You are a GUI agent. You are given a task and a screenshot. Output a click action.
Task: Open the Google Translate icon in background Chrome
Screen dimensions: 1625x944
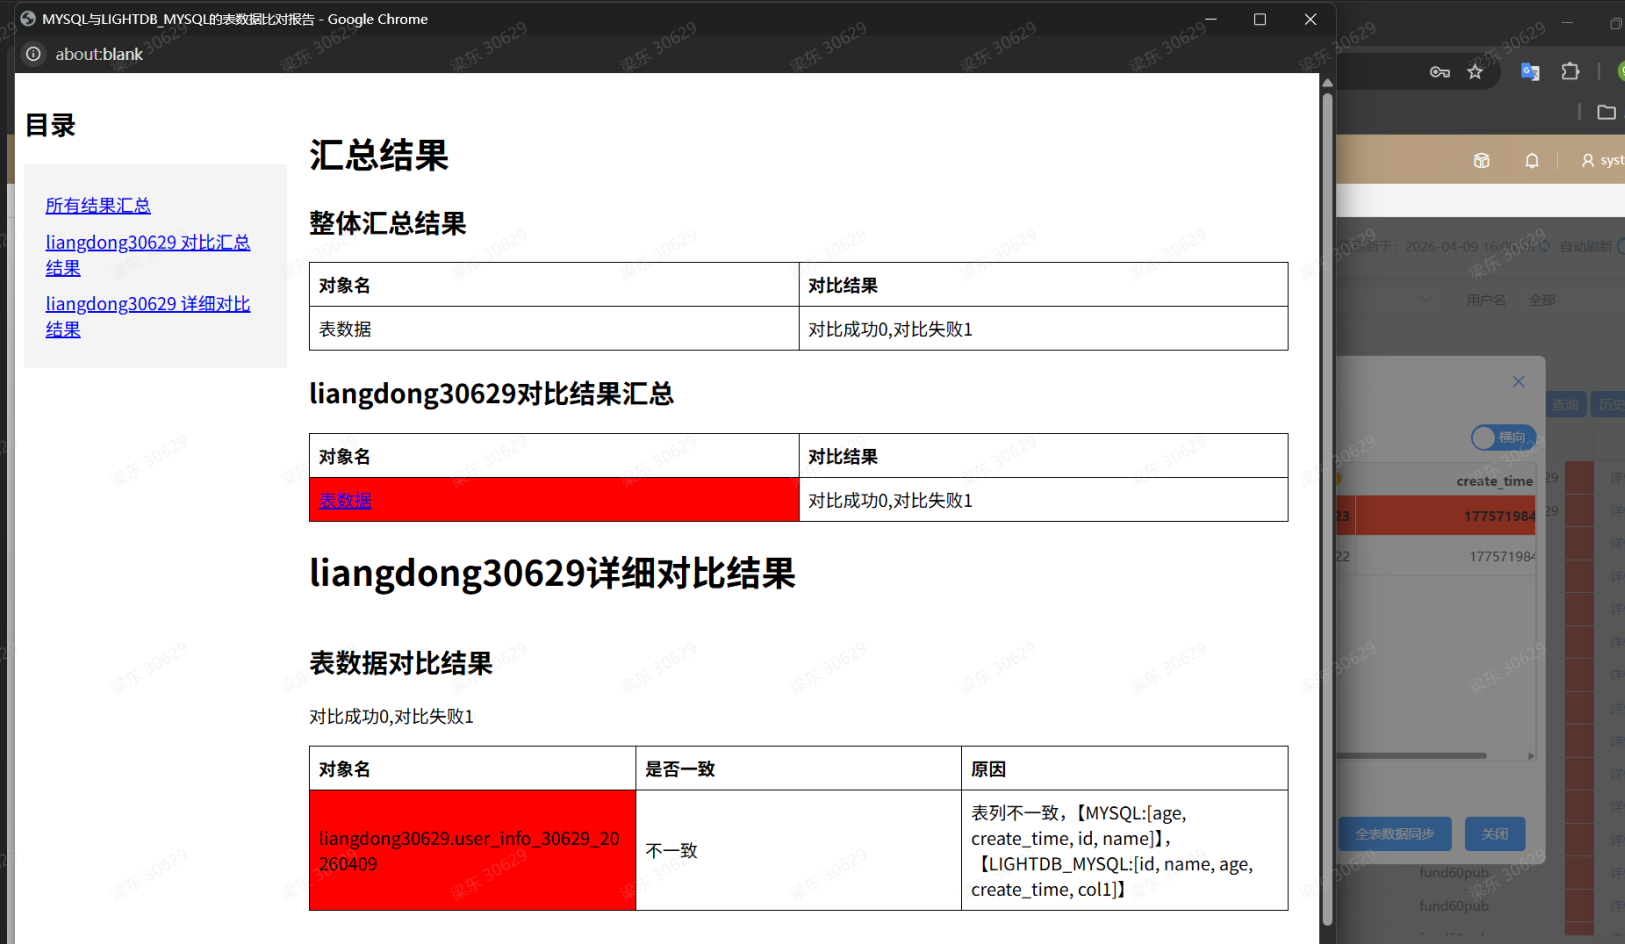(x=1530, y=72)
